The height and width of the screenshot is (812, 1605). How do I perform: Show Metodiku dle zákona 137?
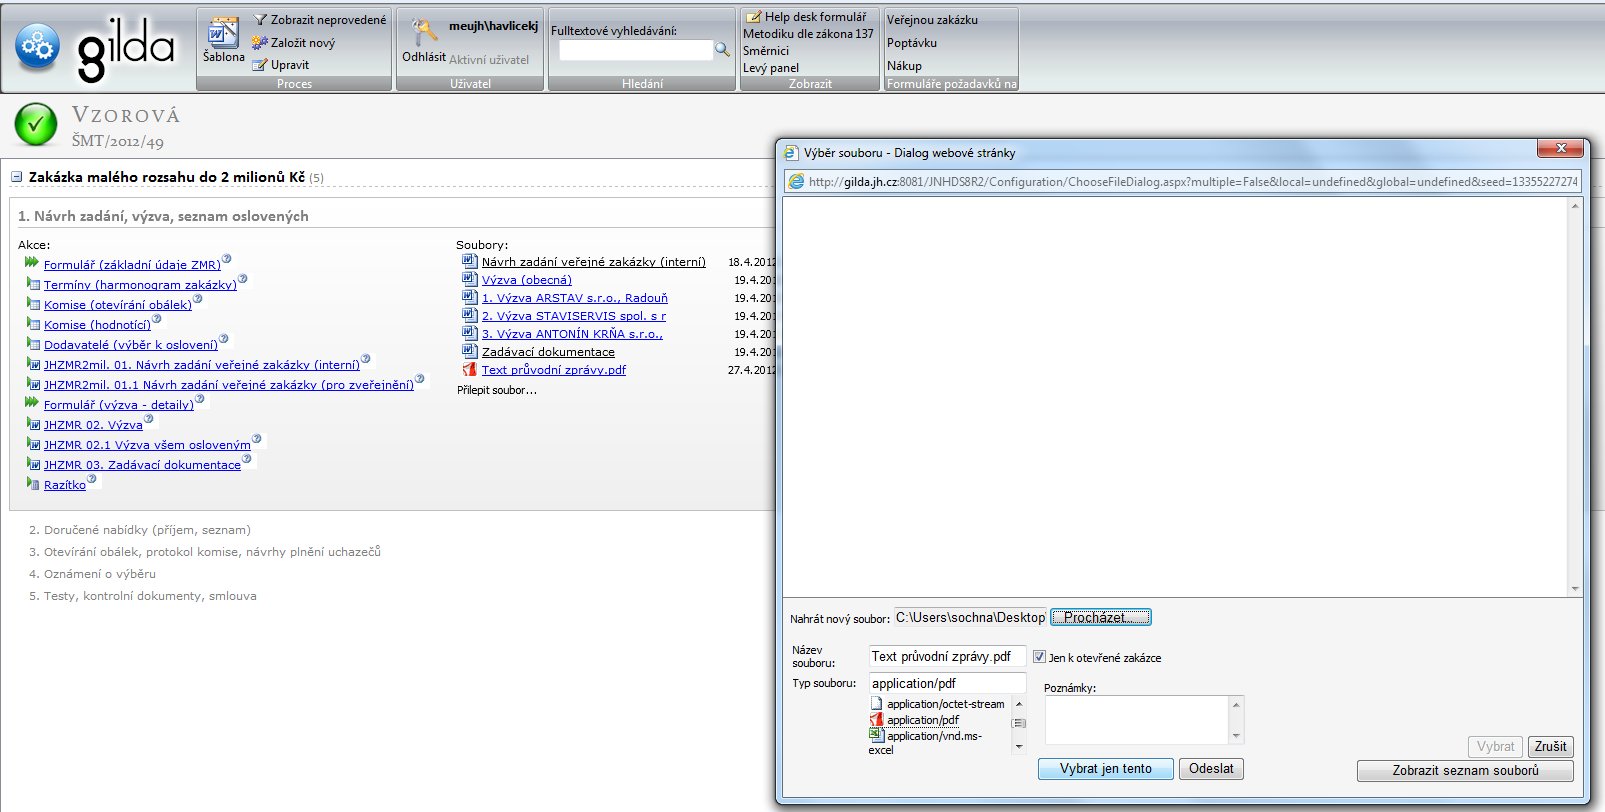click(808, 34)
